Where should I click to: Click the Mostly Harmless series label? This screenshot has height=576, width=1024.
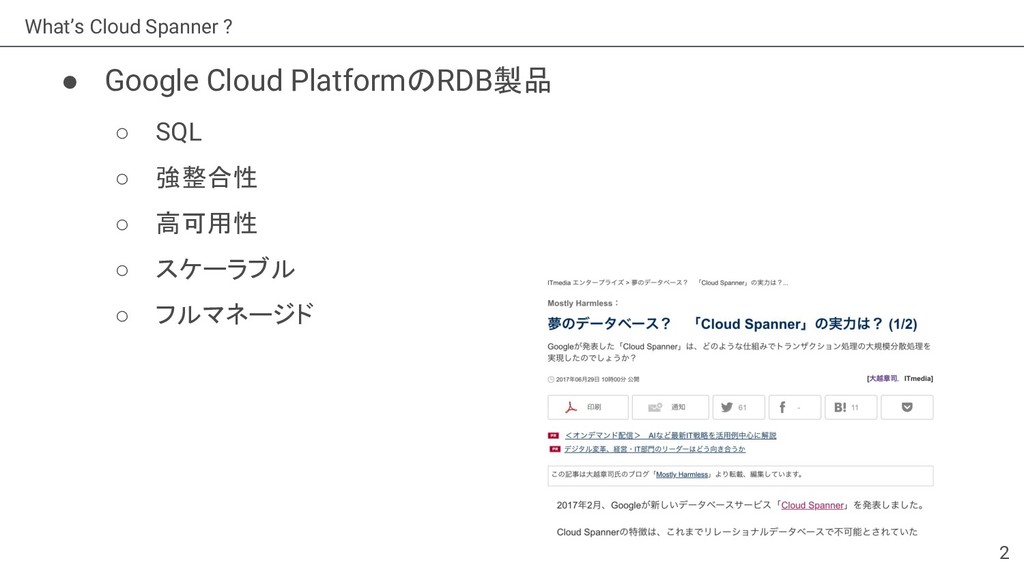pyautogui.click(x=583, y=303)
